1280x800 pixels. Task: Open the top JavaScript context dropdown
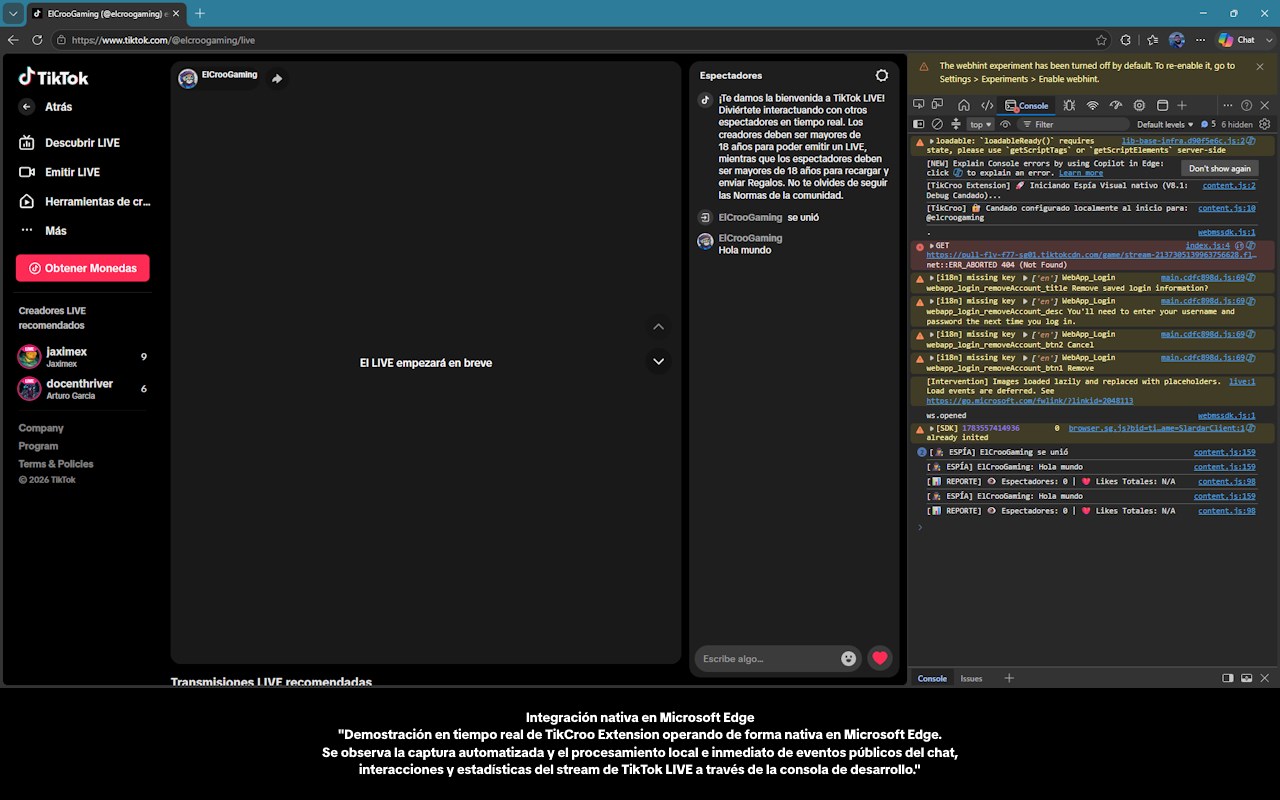click(x=980, y=125)
